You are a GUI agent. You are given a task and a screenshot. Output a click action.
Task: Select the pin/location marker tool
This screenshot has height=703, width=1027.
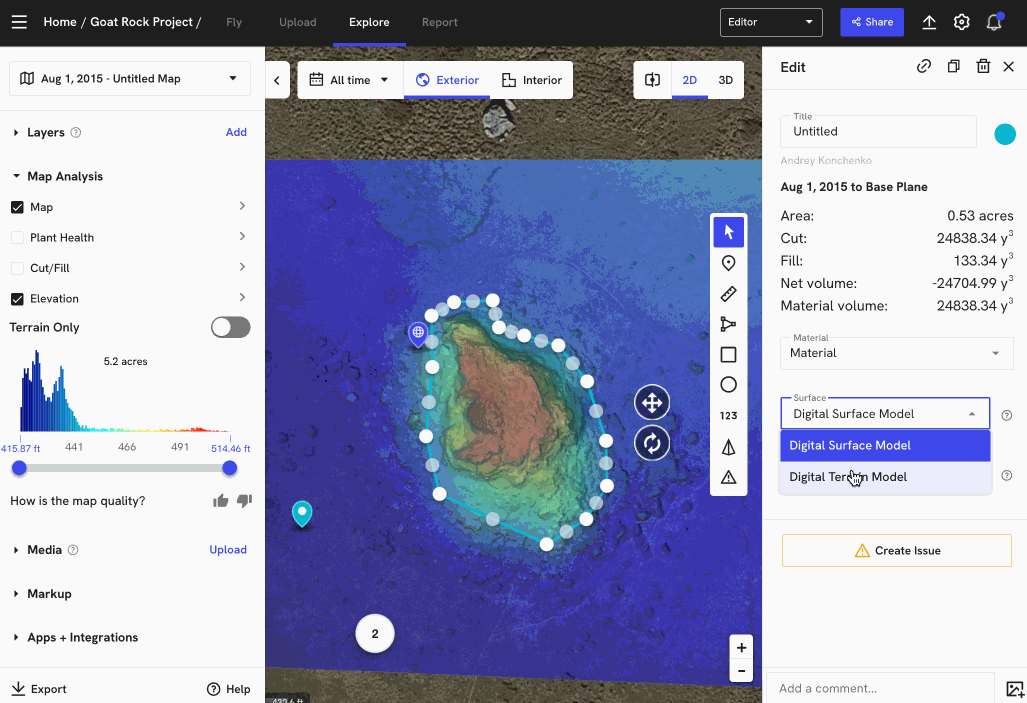(728, 262)
